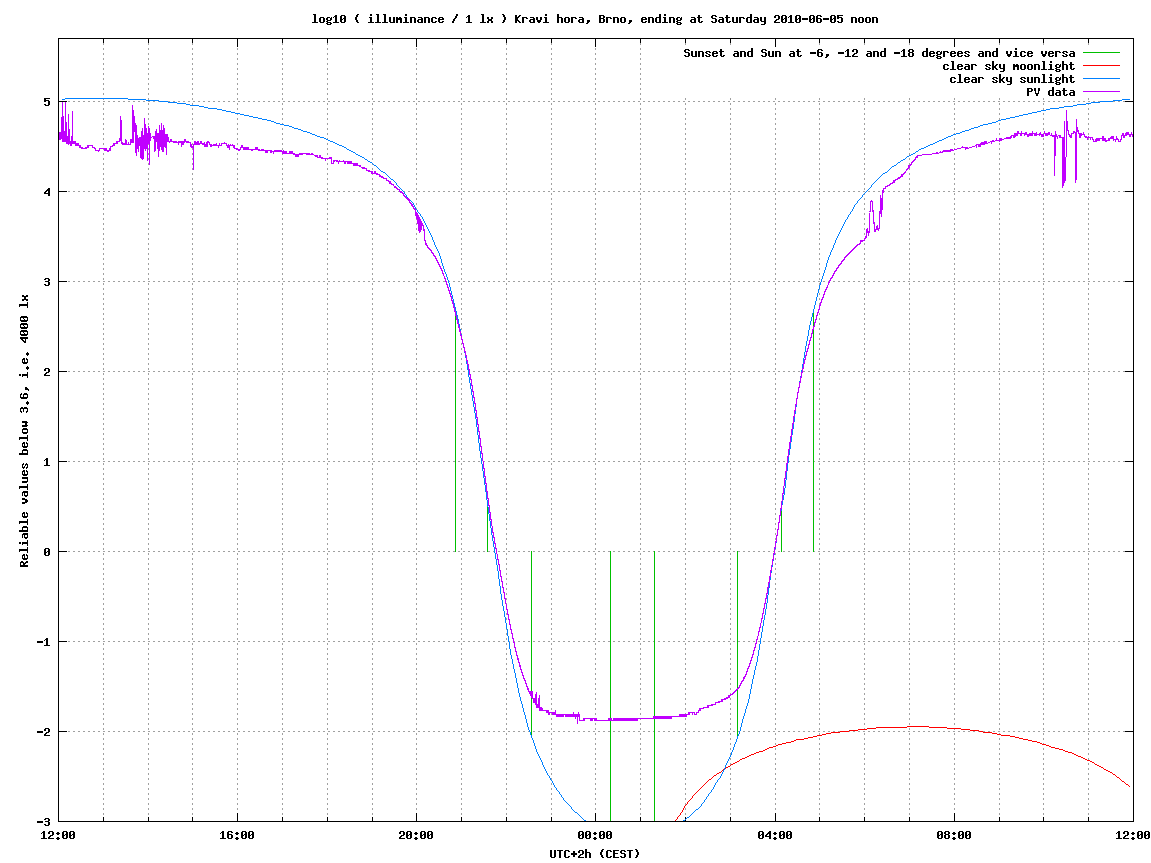Click y-axis tick label '2'

[x=47, y=371]
